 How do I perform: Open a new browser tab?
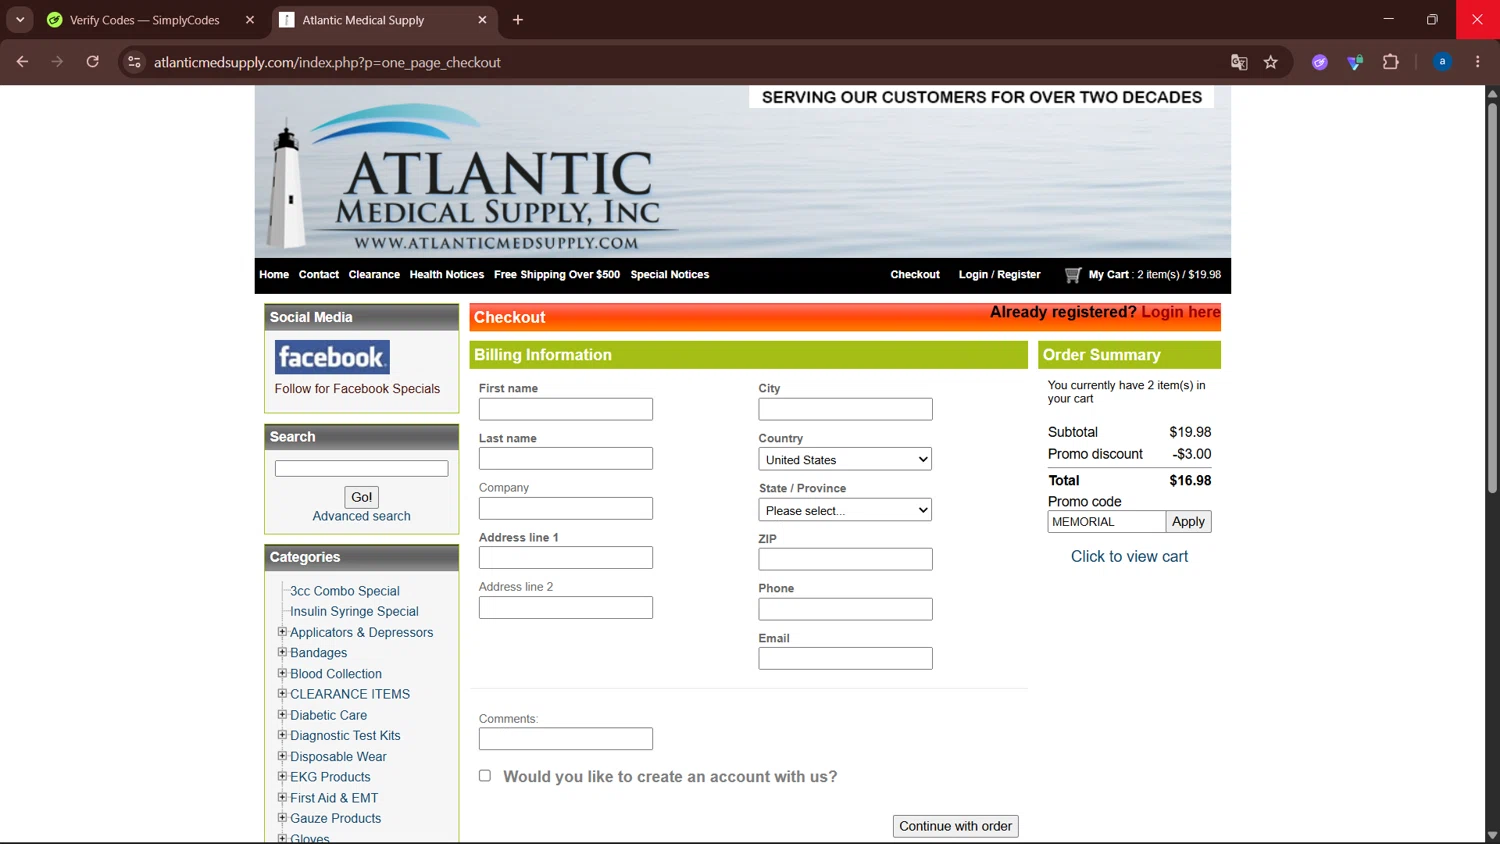(x=518, y=20)
